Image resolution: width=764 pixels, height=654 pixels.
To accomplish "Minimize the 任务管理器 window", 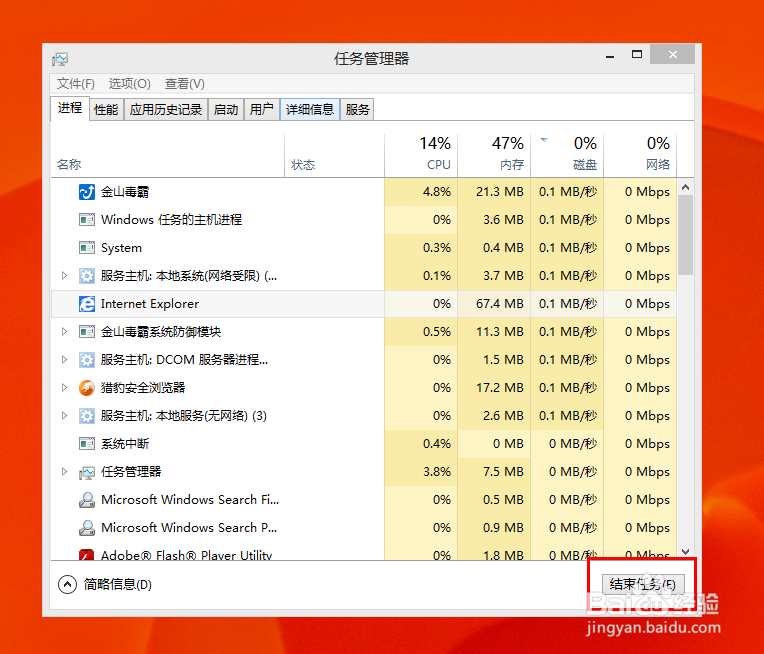I will (610, 55).
